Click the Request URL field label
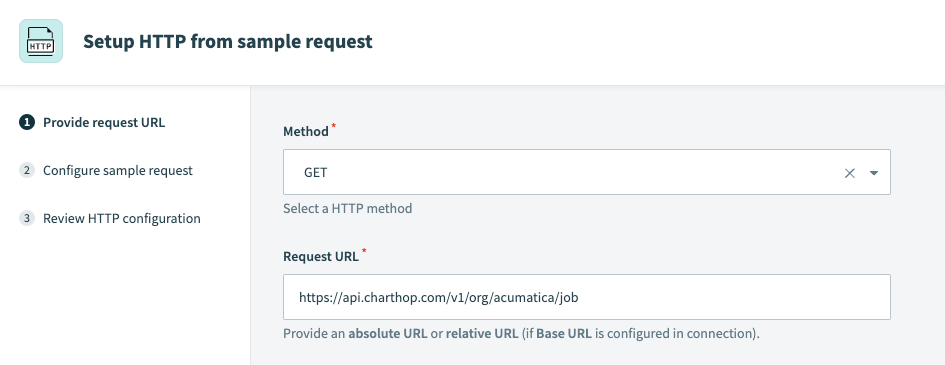This screenshot has width=945, height=365. pyautogui.click(x=321, y=256)
